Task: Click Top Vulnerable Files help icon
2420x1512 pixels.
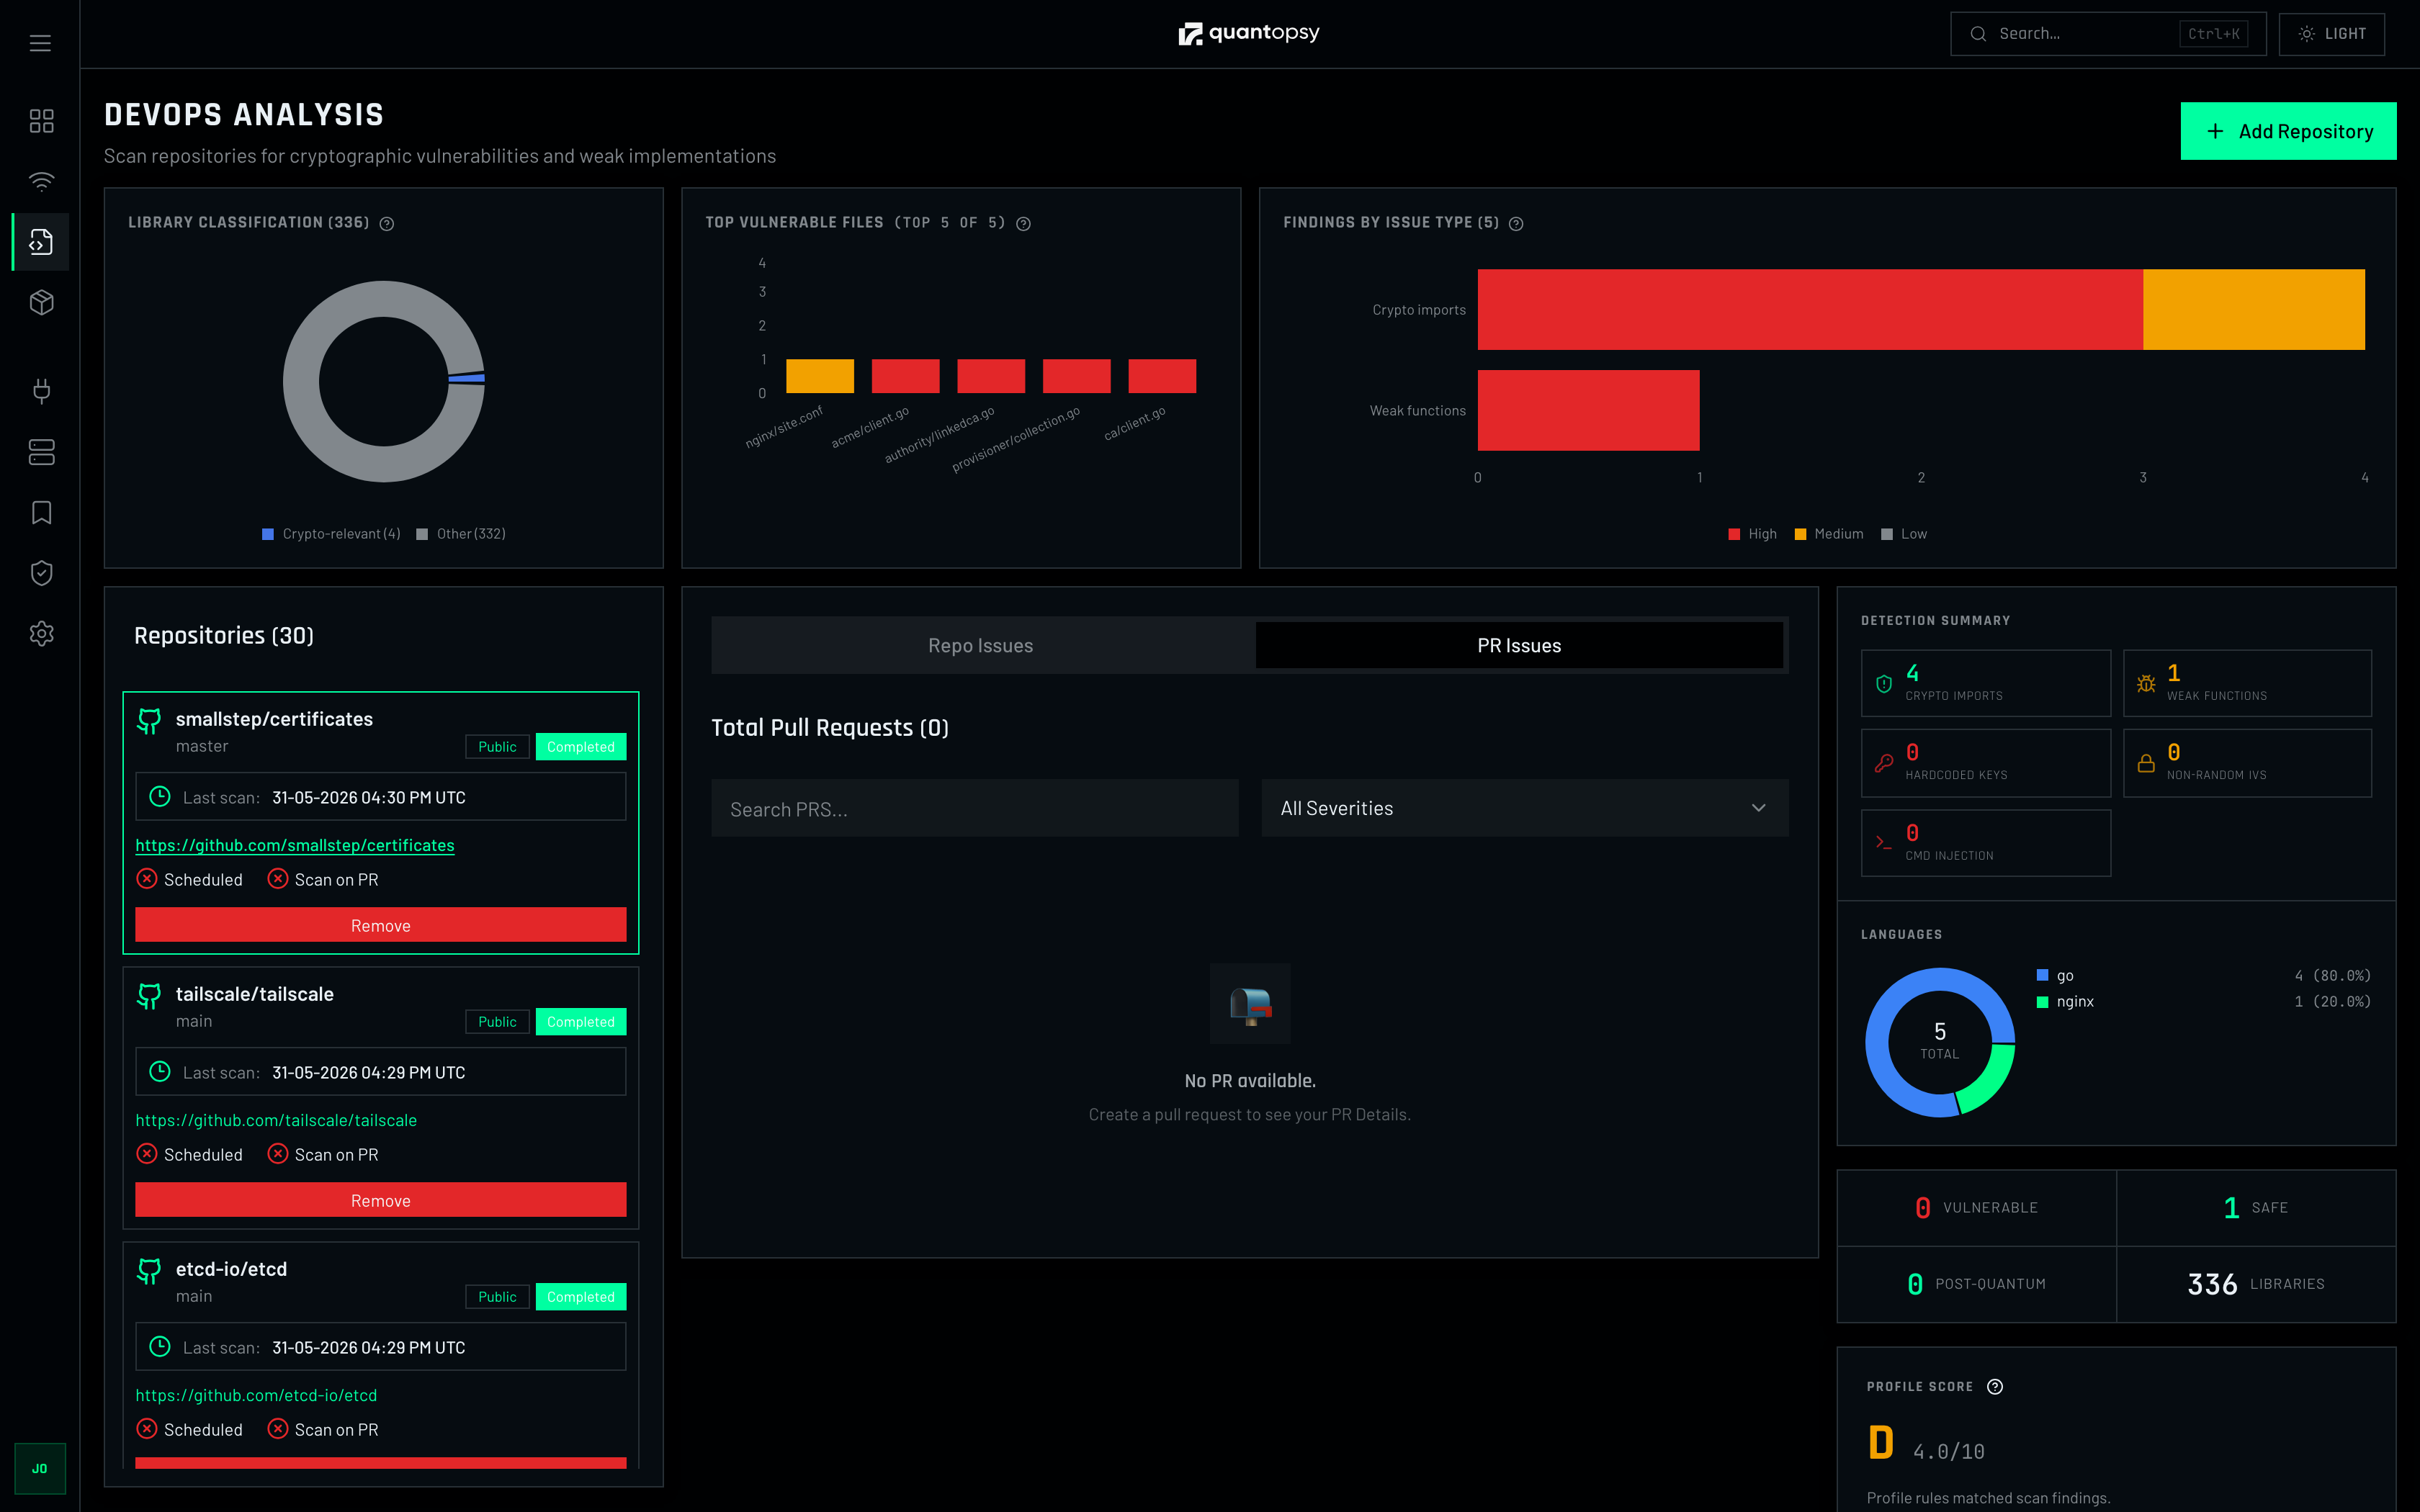Action: point(1023,224)
